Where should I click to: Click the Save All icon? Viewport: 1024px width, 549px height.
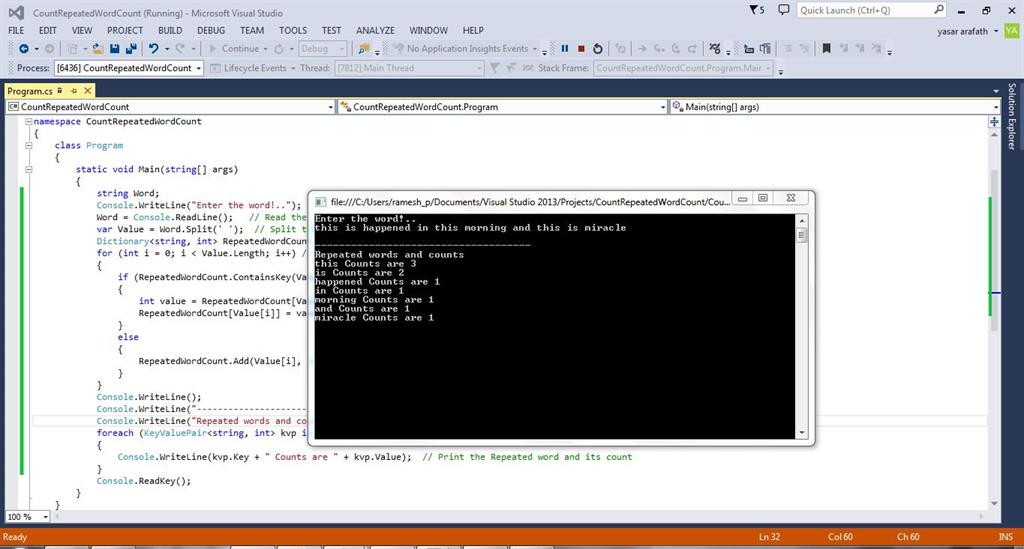click(x=129, y=48)
